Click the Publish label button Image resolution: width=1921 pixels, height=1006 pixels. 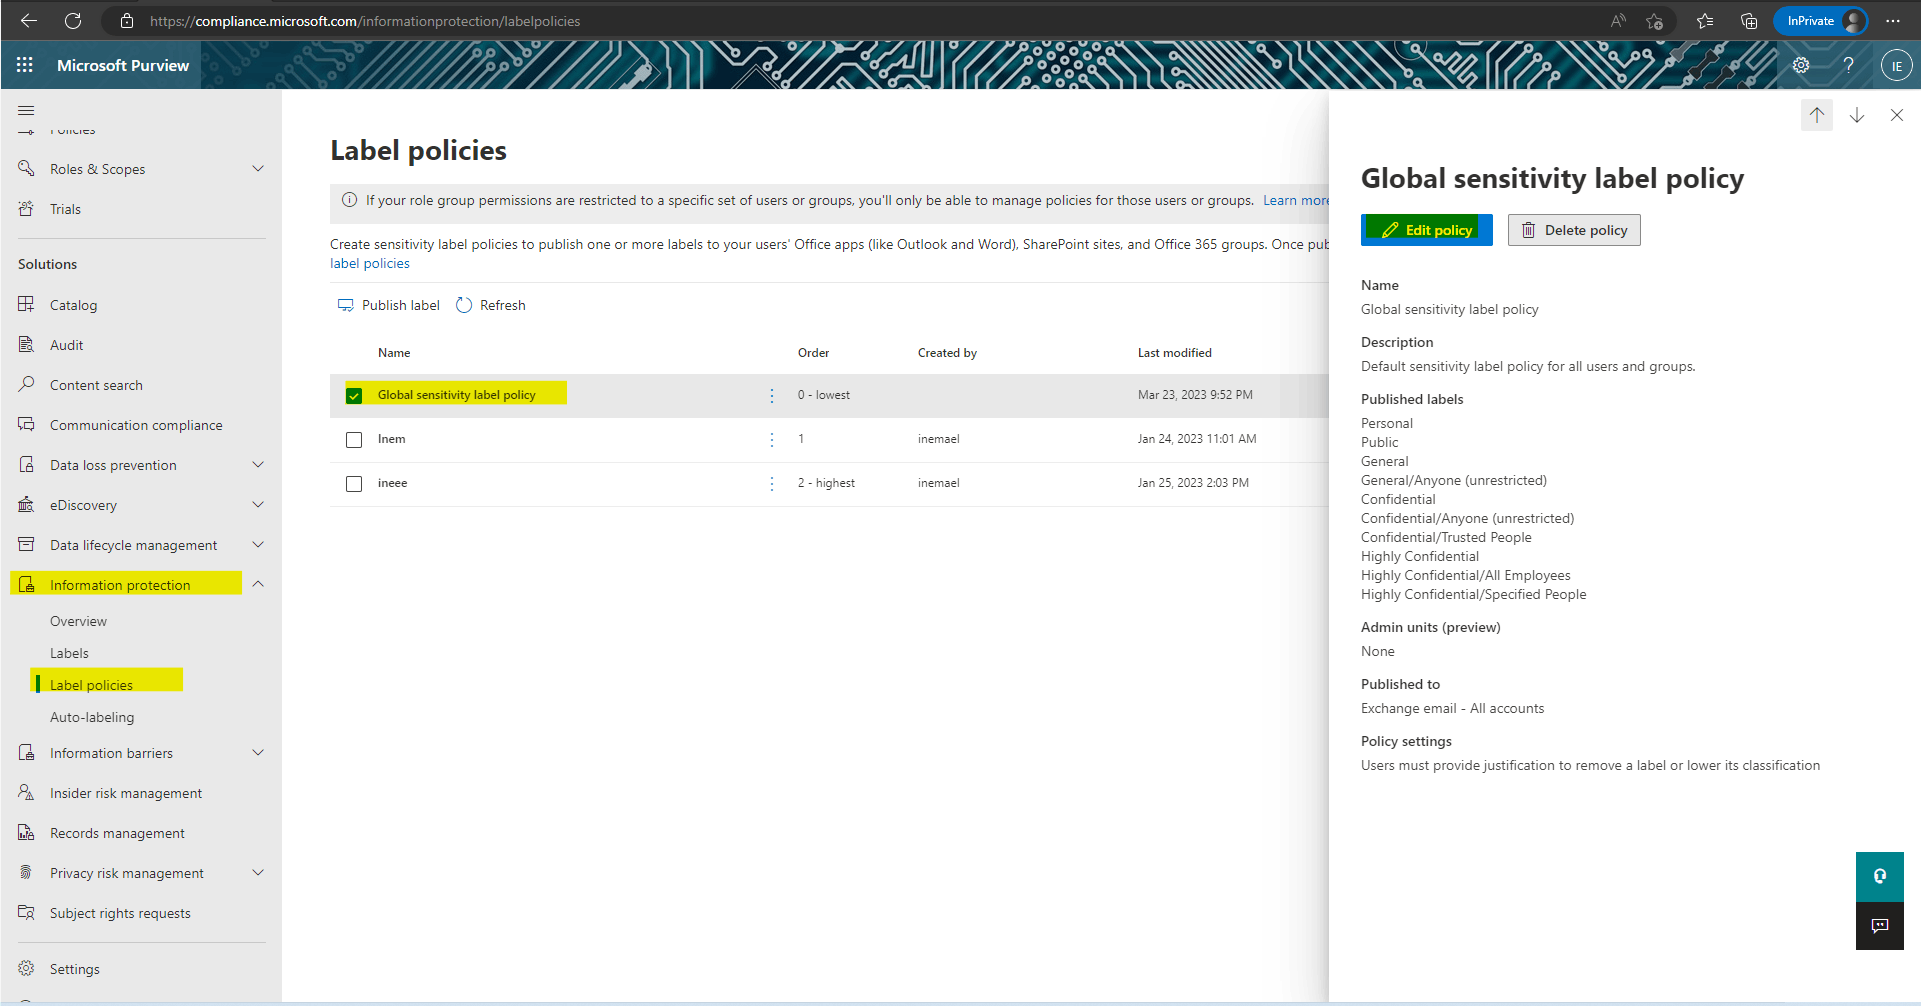click(x=389, y=305)
